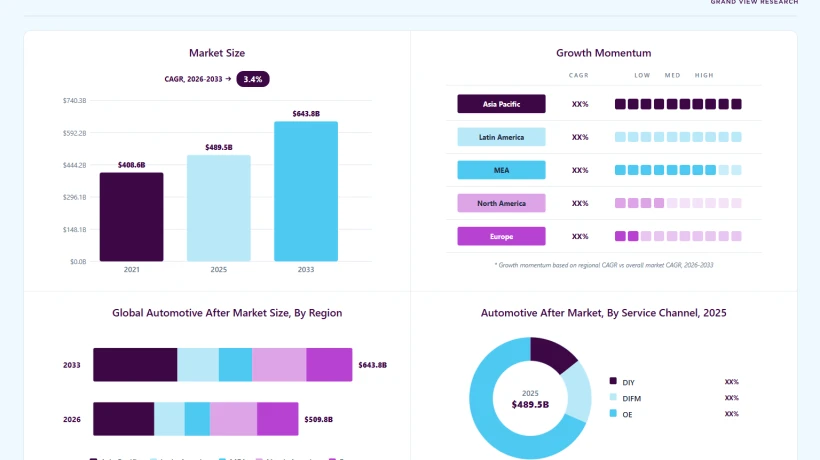Select the 2025 market size bar
The width and height of the screenshot is (820, 460).
(x=219, y=208)
